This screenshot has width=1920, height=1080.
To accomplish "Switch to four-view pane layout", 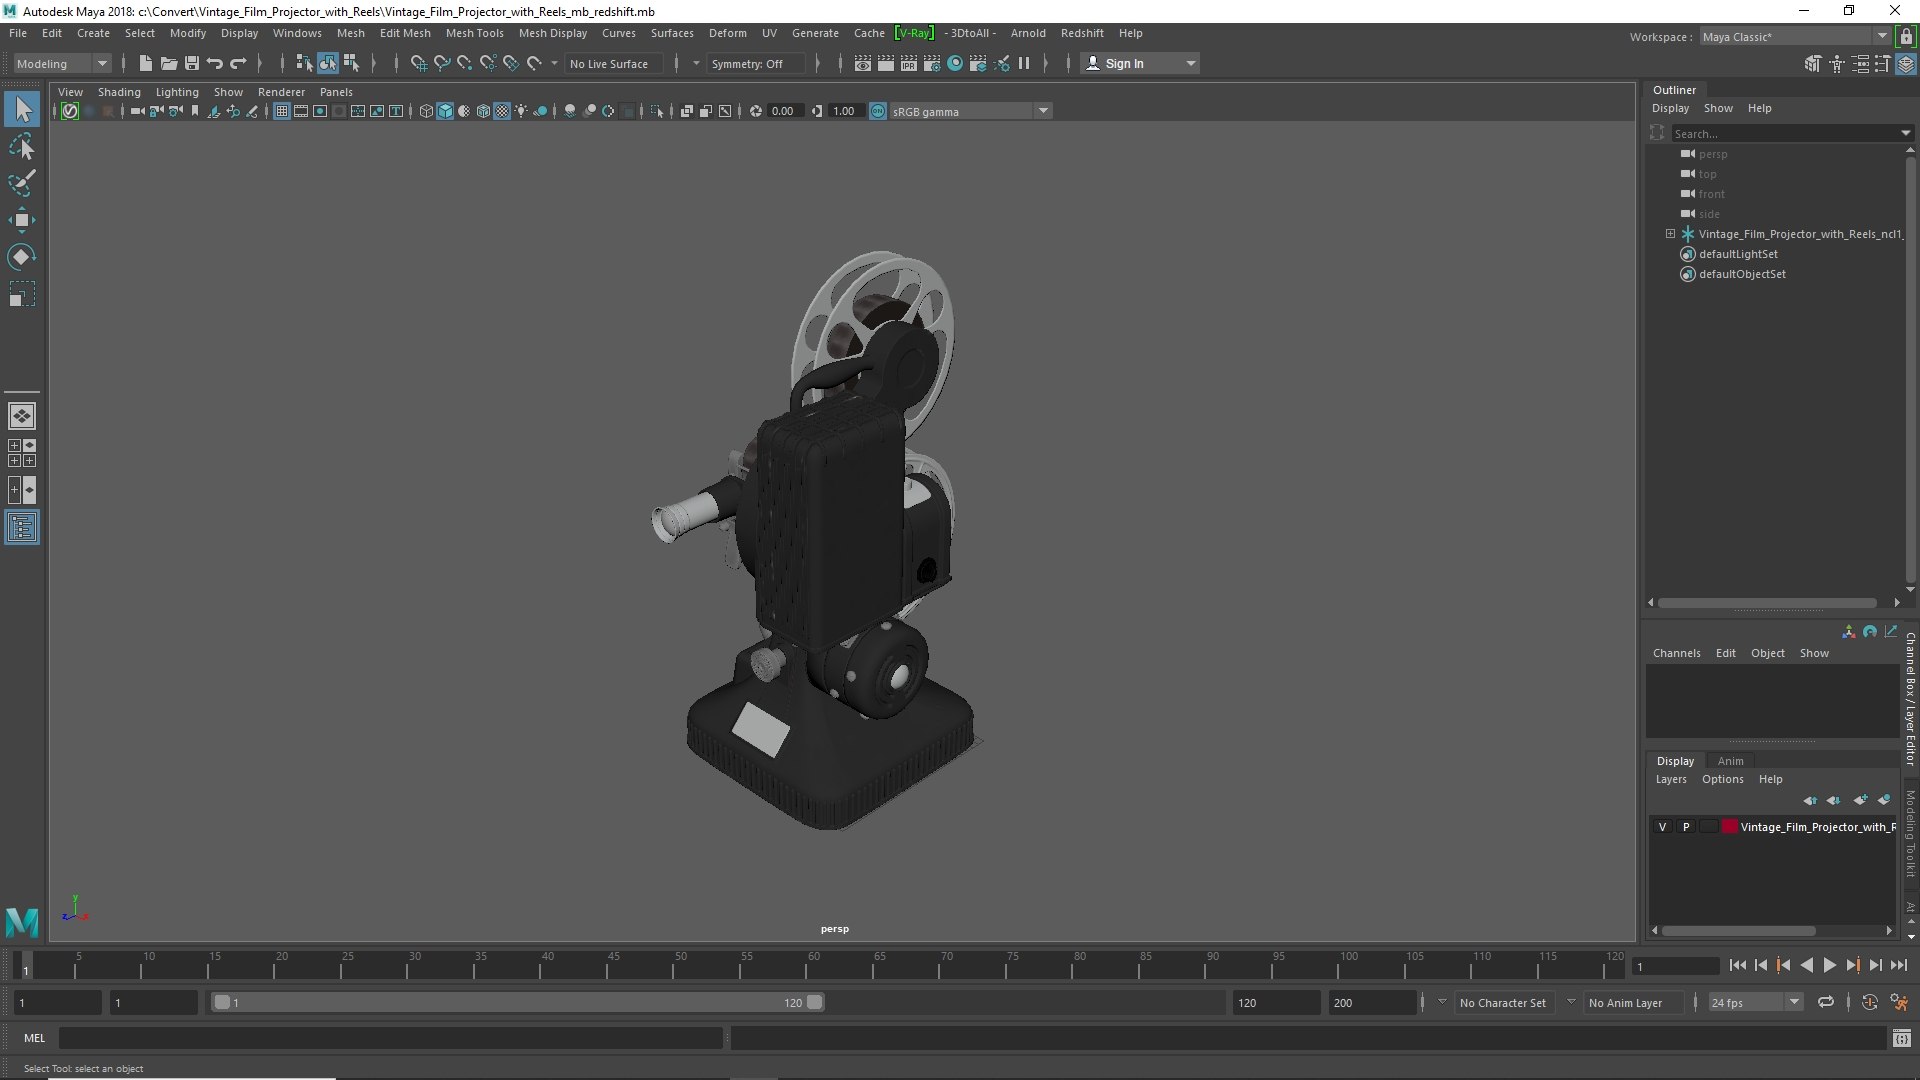I will (22, 453).
